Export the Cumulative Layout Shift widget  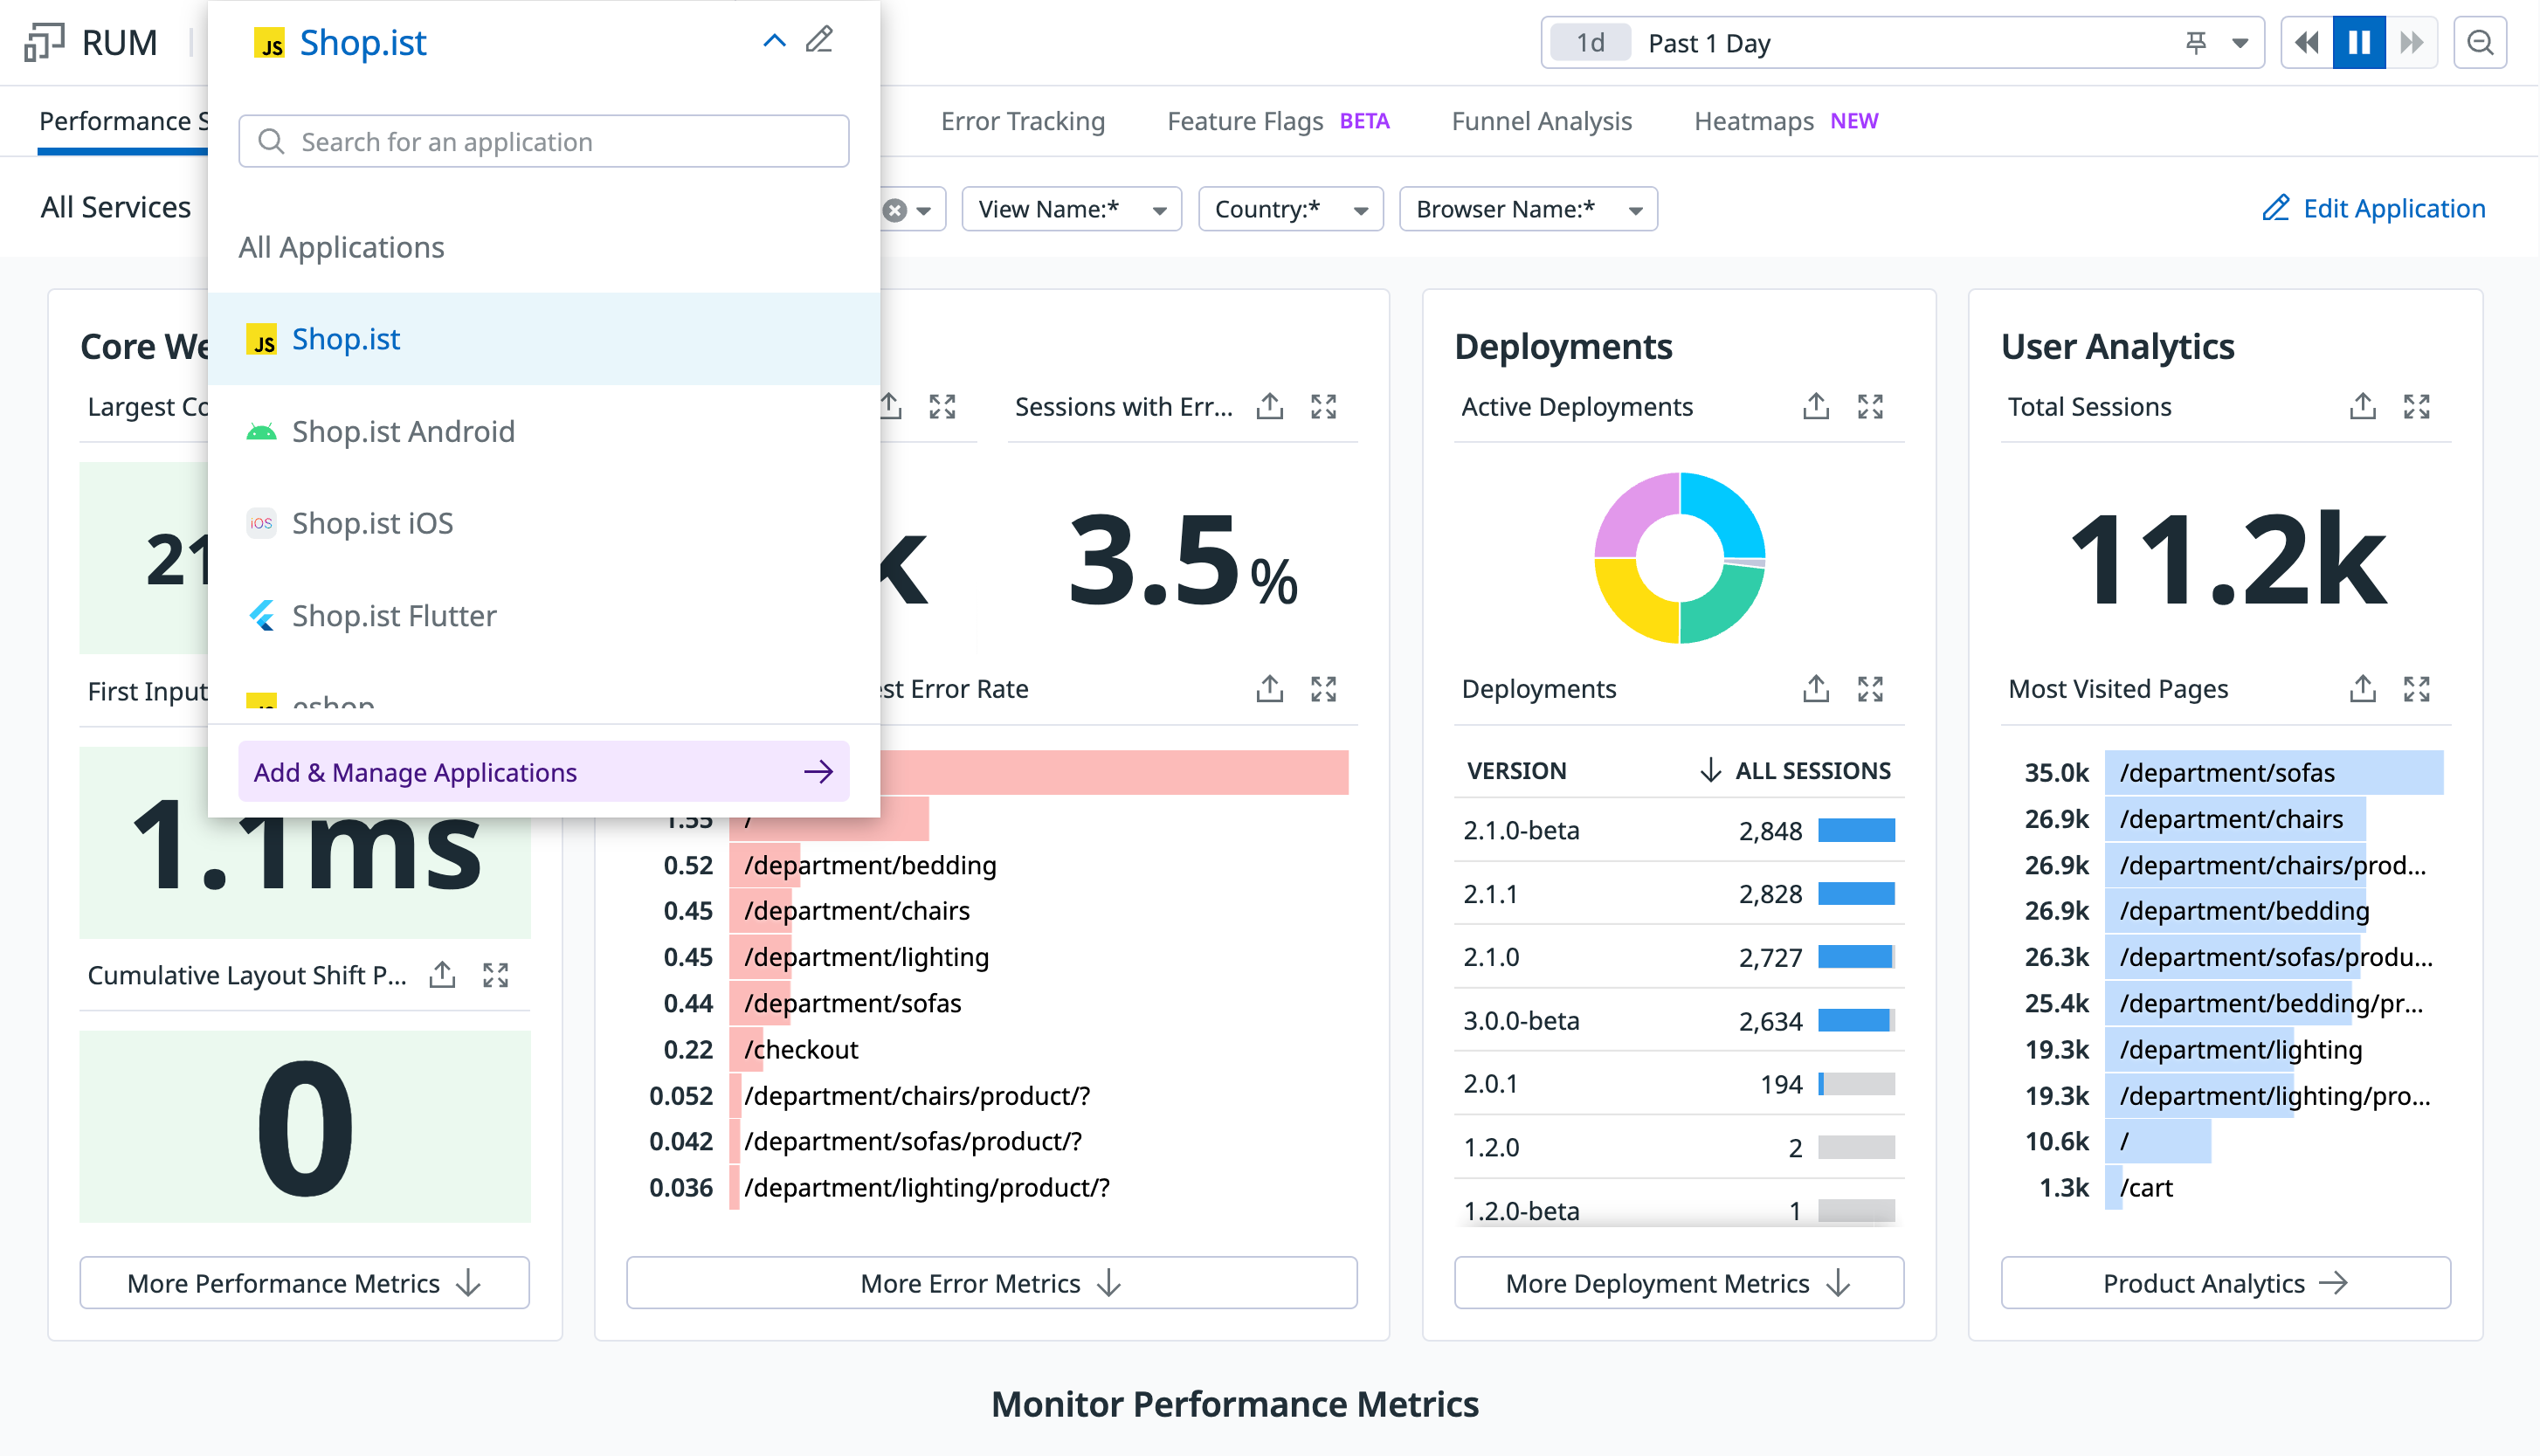click(442, 975)
